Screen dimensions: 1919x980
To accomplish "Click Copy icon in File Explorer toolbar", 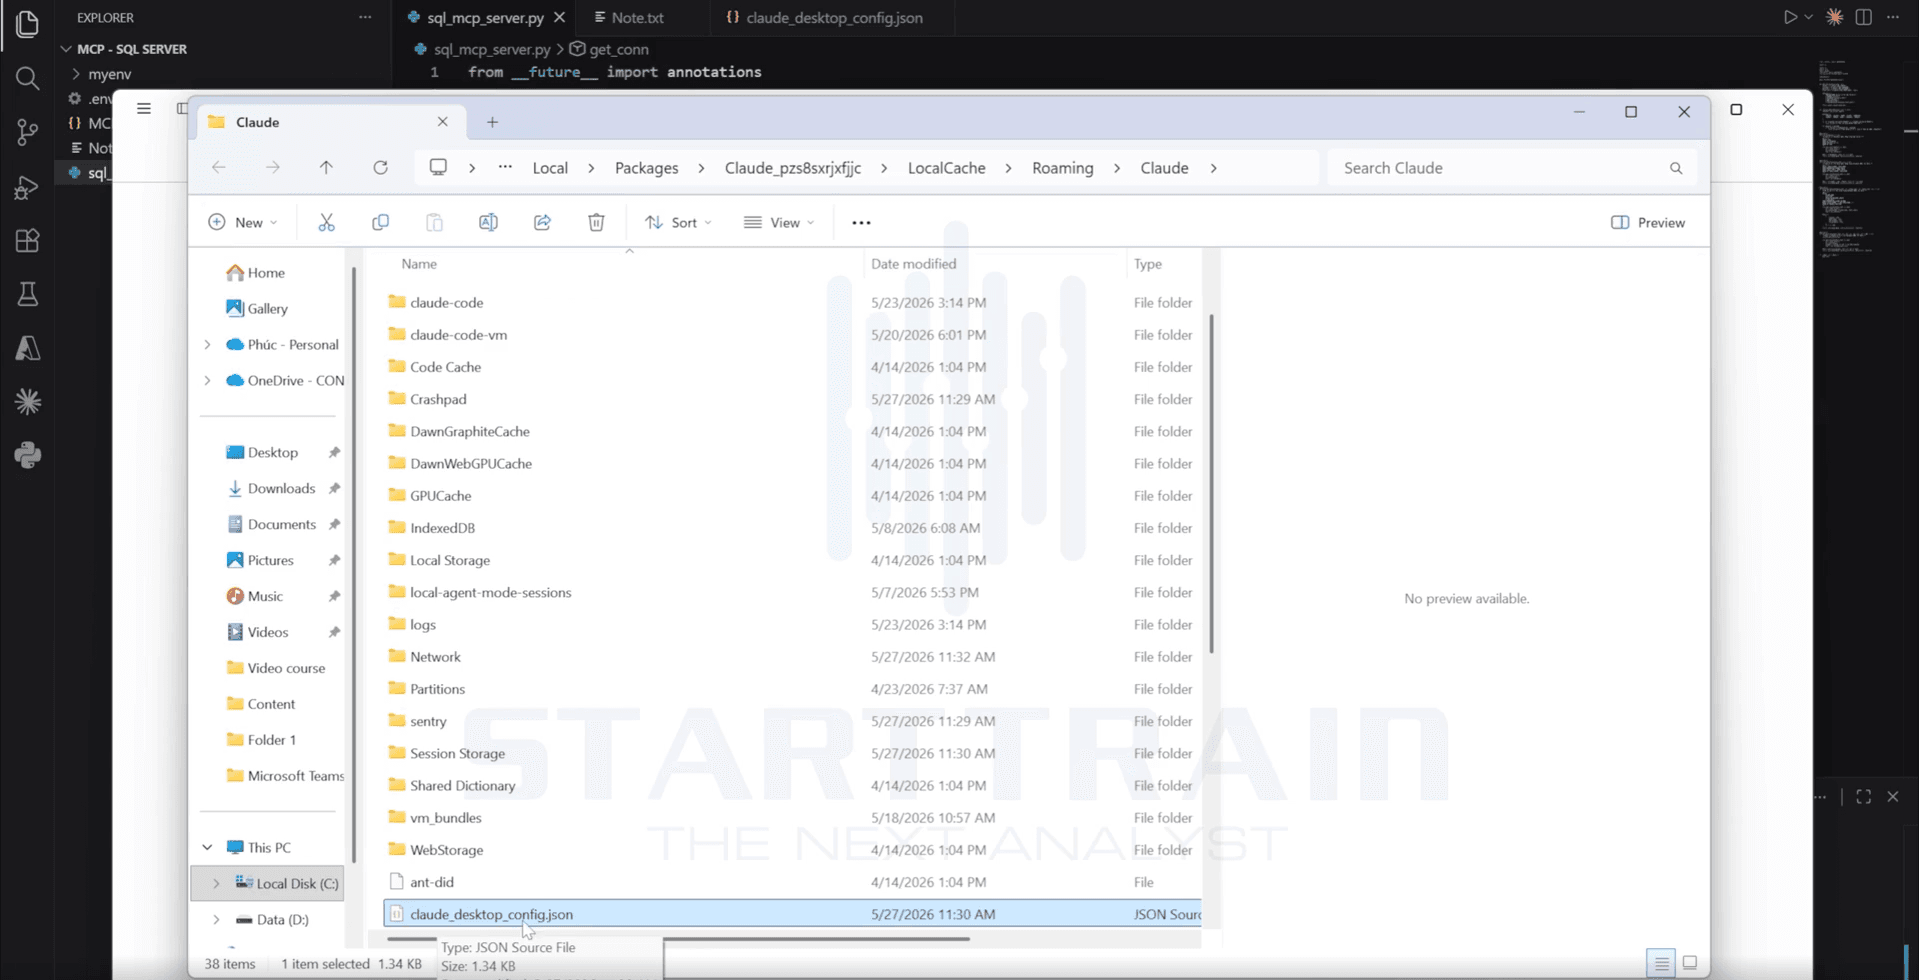I will [380, 222].
